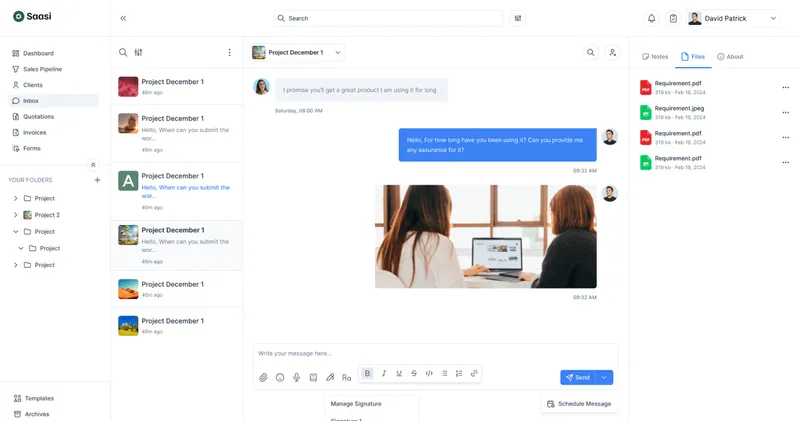Viewport: 800px width, 421px height.
Task: Open the conversation list filter sliders icon
Action: coord(138,52)
